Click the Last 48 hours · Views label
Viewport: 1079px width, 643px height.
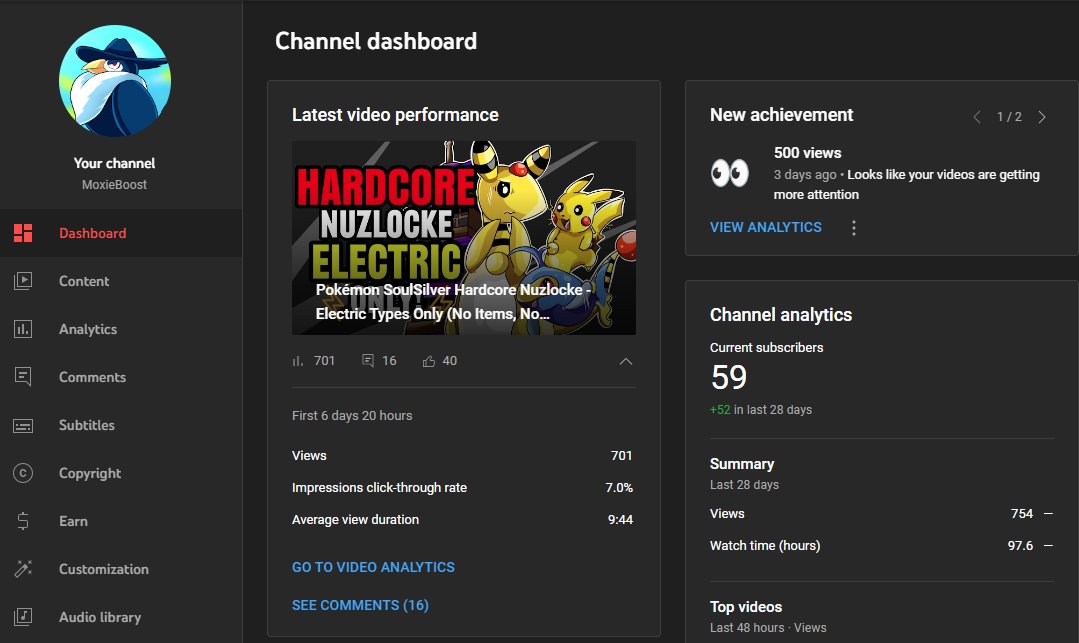coord(768,628)
